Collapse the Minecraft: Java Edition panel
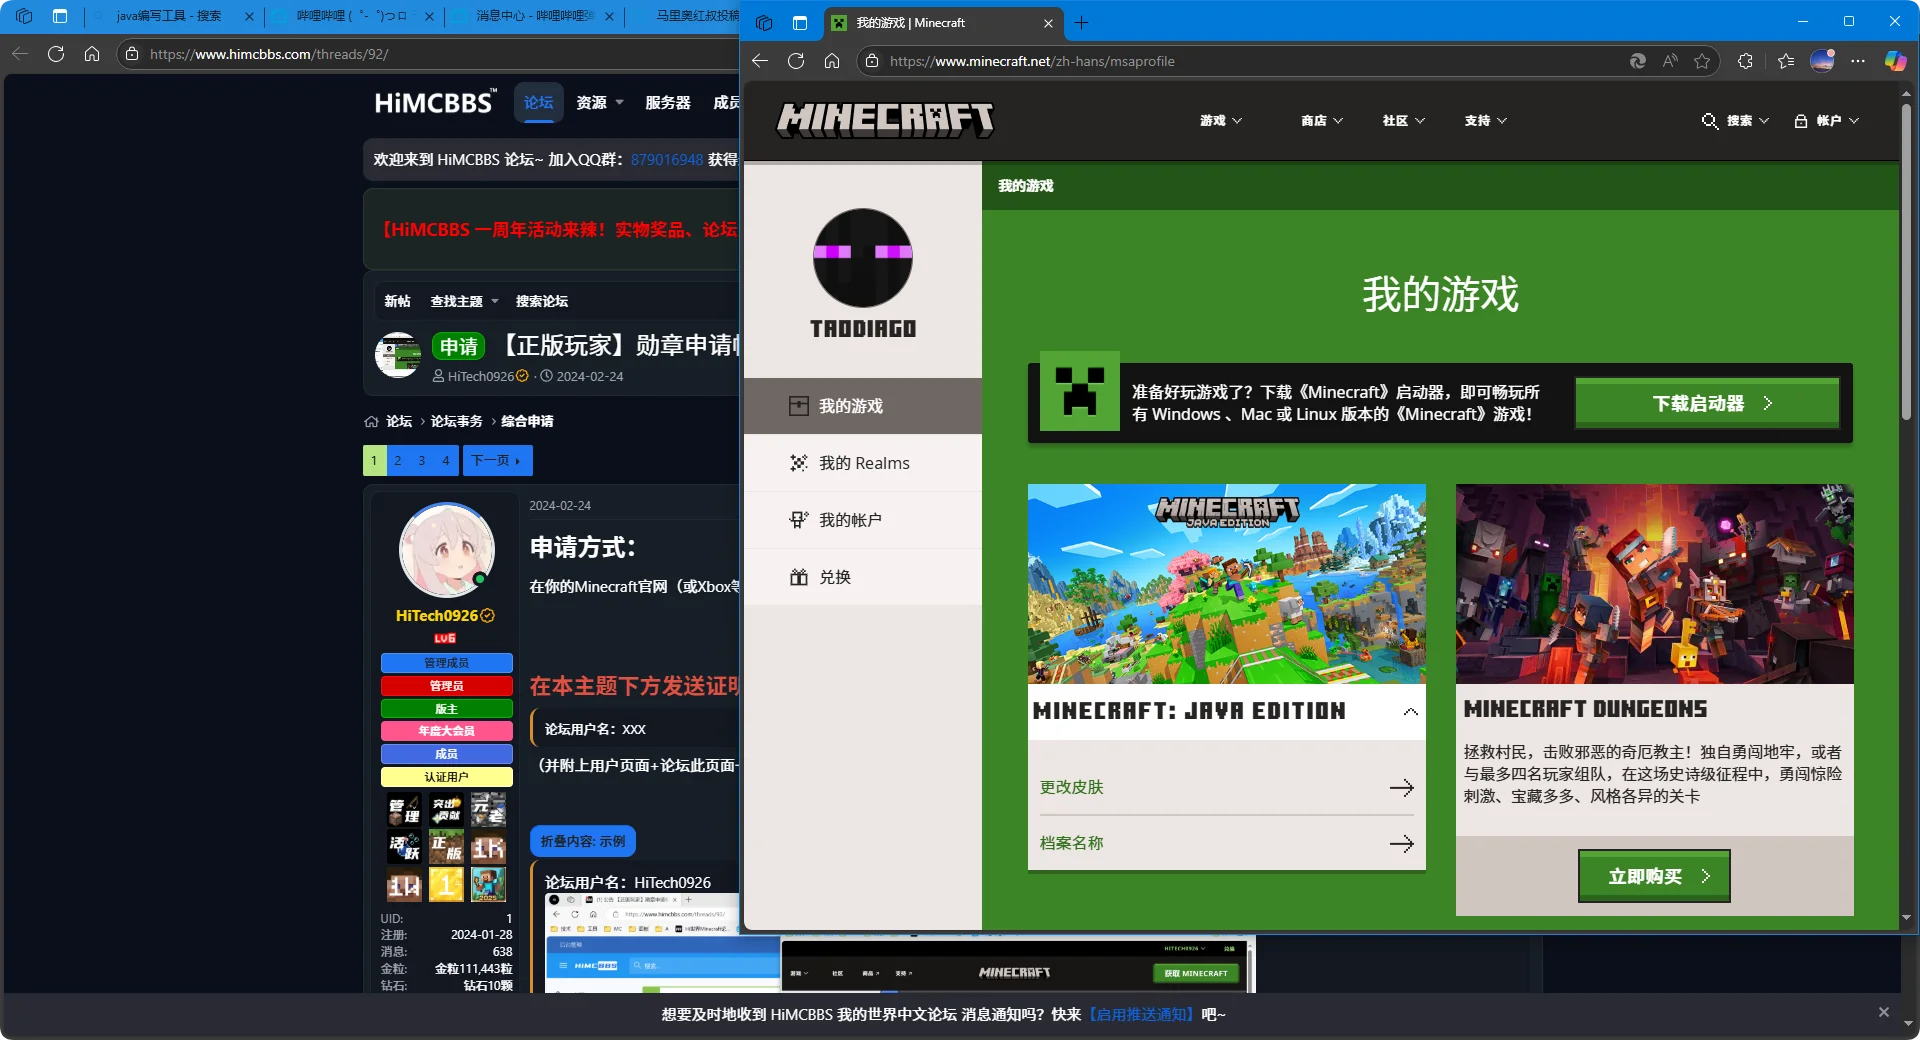 point(1410,712)
